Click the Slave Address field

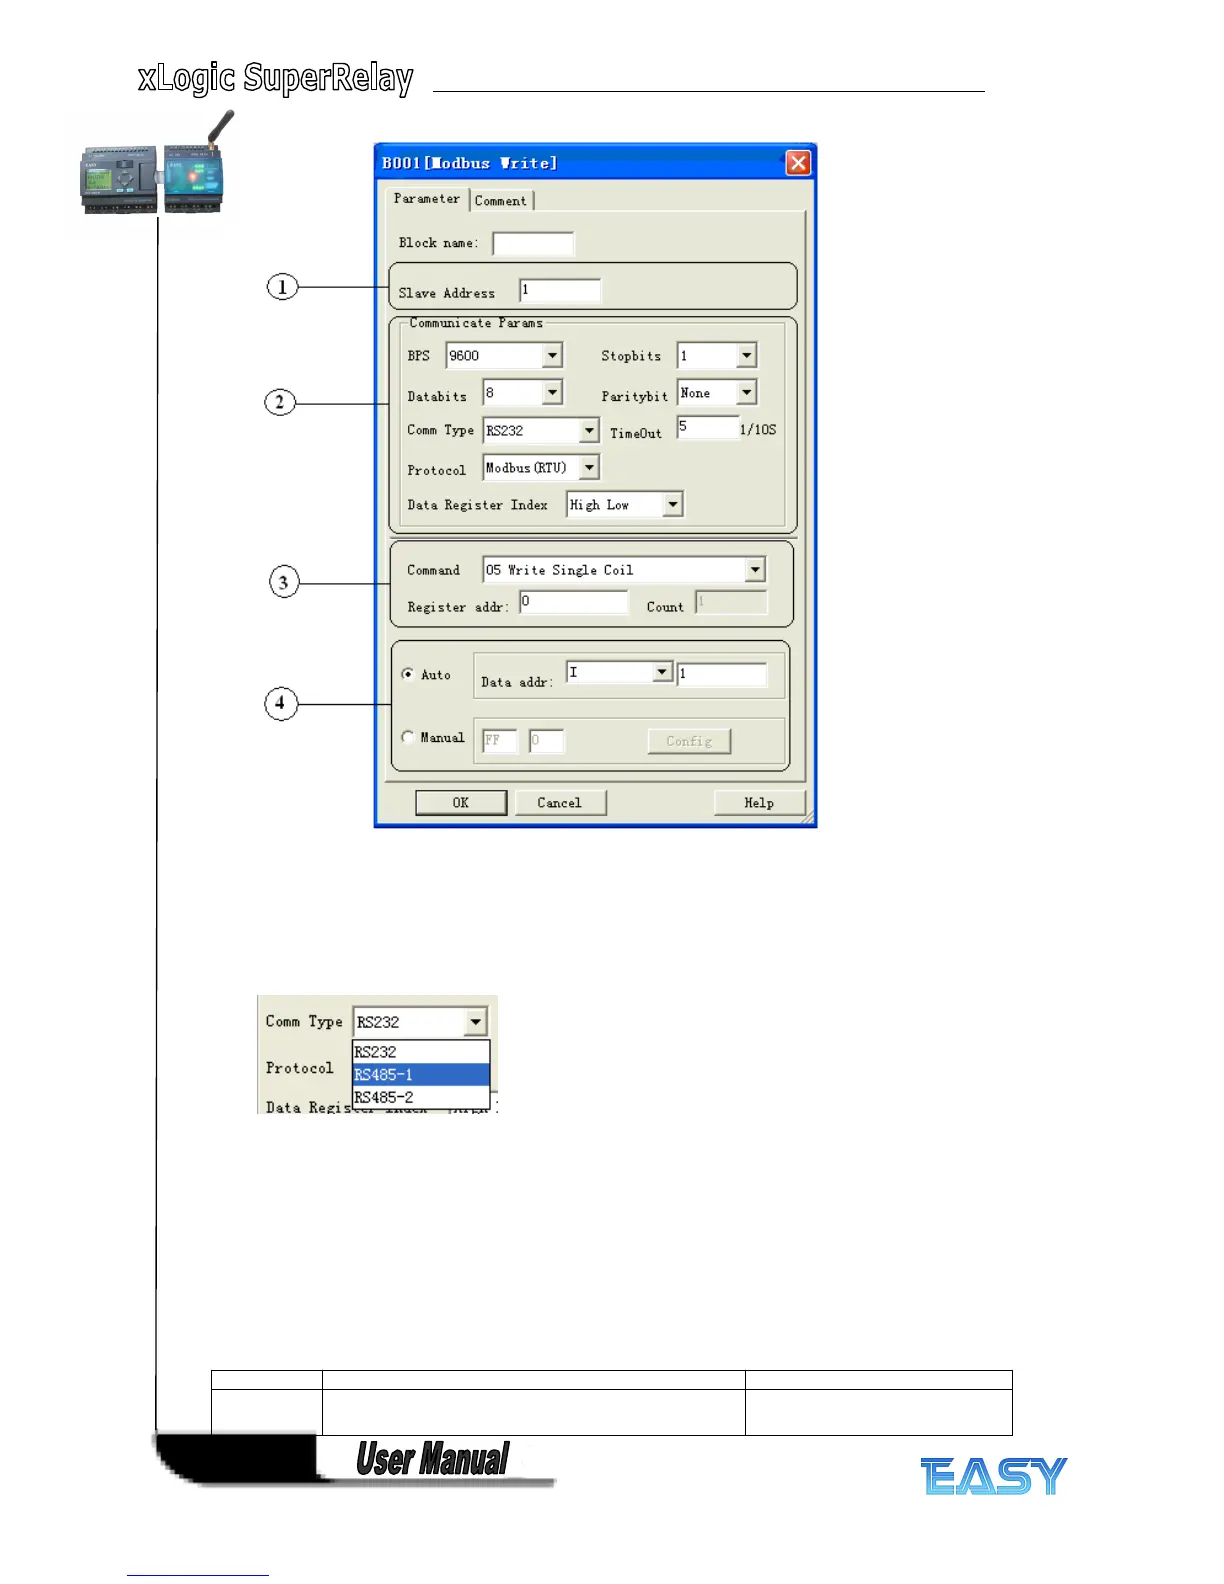coord(560,291)
